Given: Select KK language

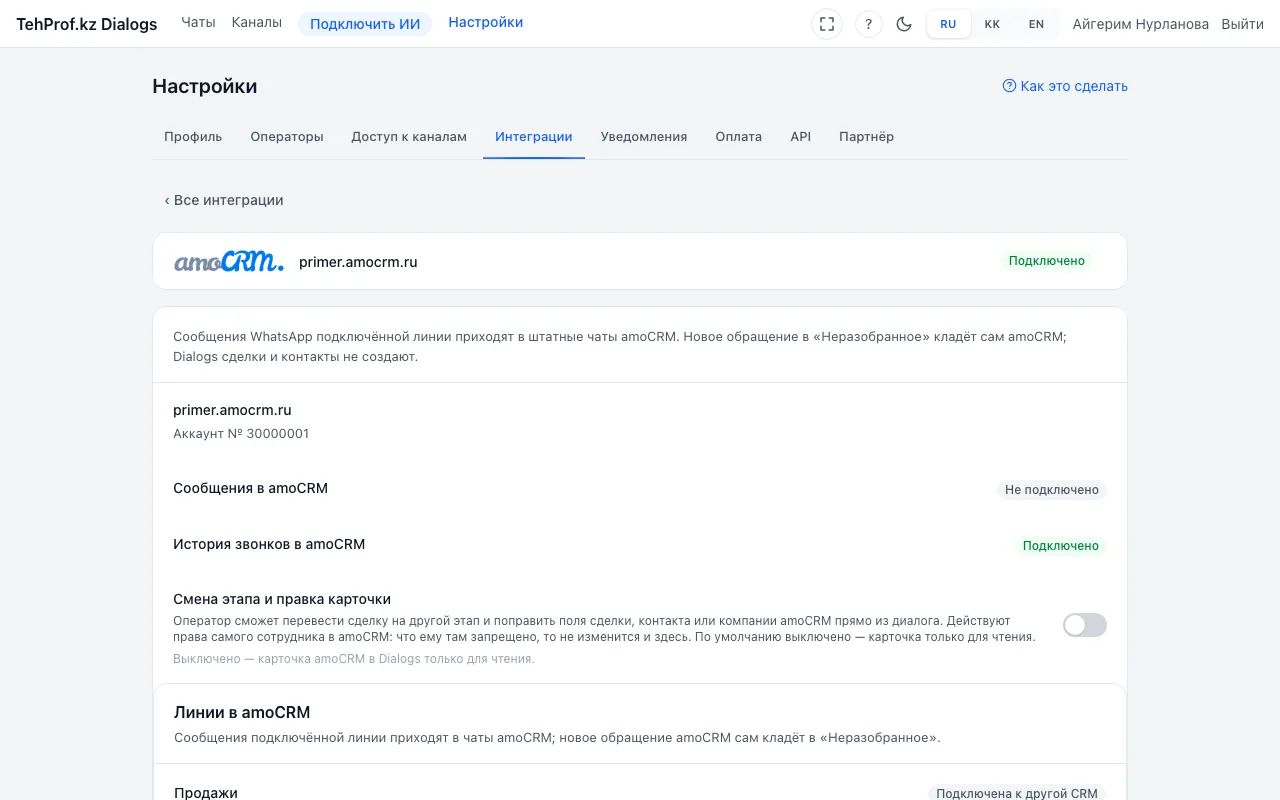Looking at the screenshot, I should (992, 24).
